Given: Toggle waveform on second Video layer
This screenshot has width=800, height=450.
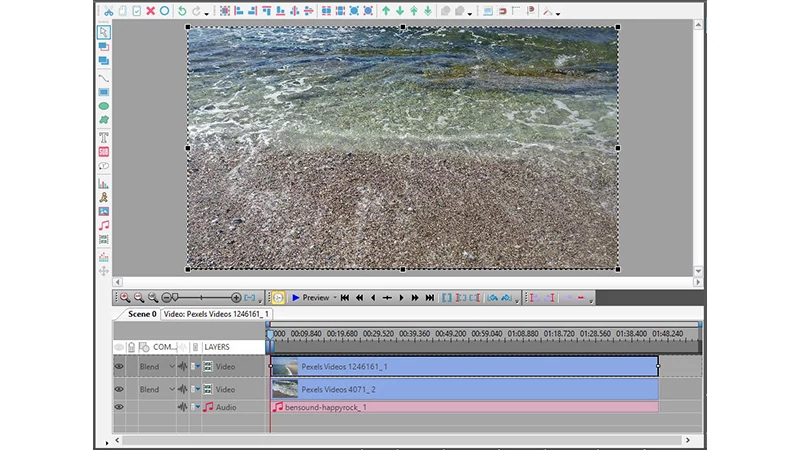Looking at the screenshot, I should pos(183,389).
